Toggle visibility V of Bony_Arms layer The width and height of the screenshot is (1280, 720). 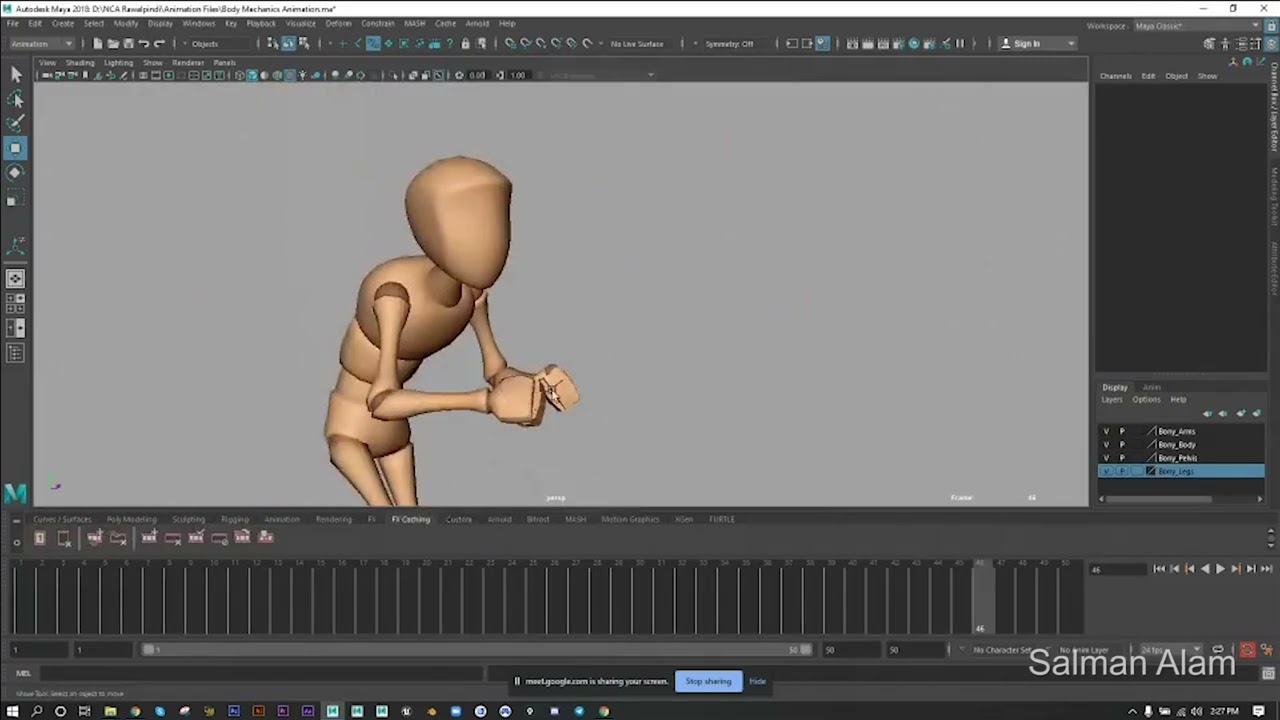[x=1106, y=431]
